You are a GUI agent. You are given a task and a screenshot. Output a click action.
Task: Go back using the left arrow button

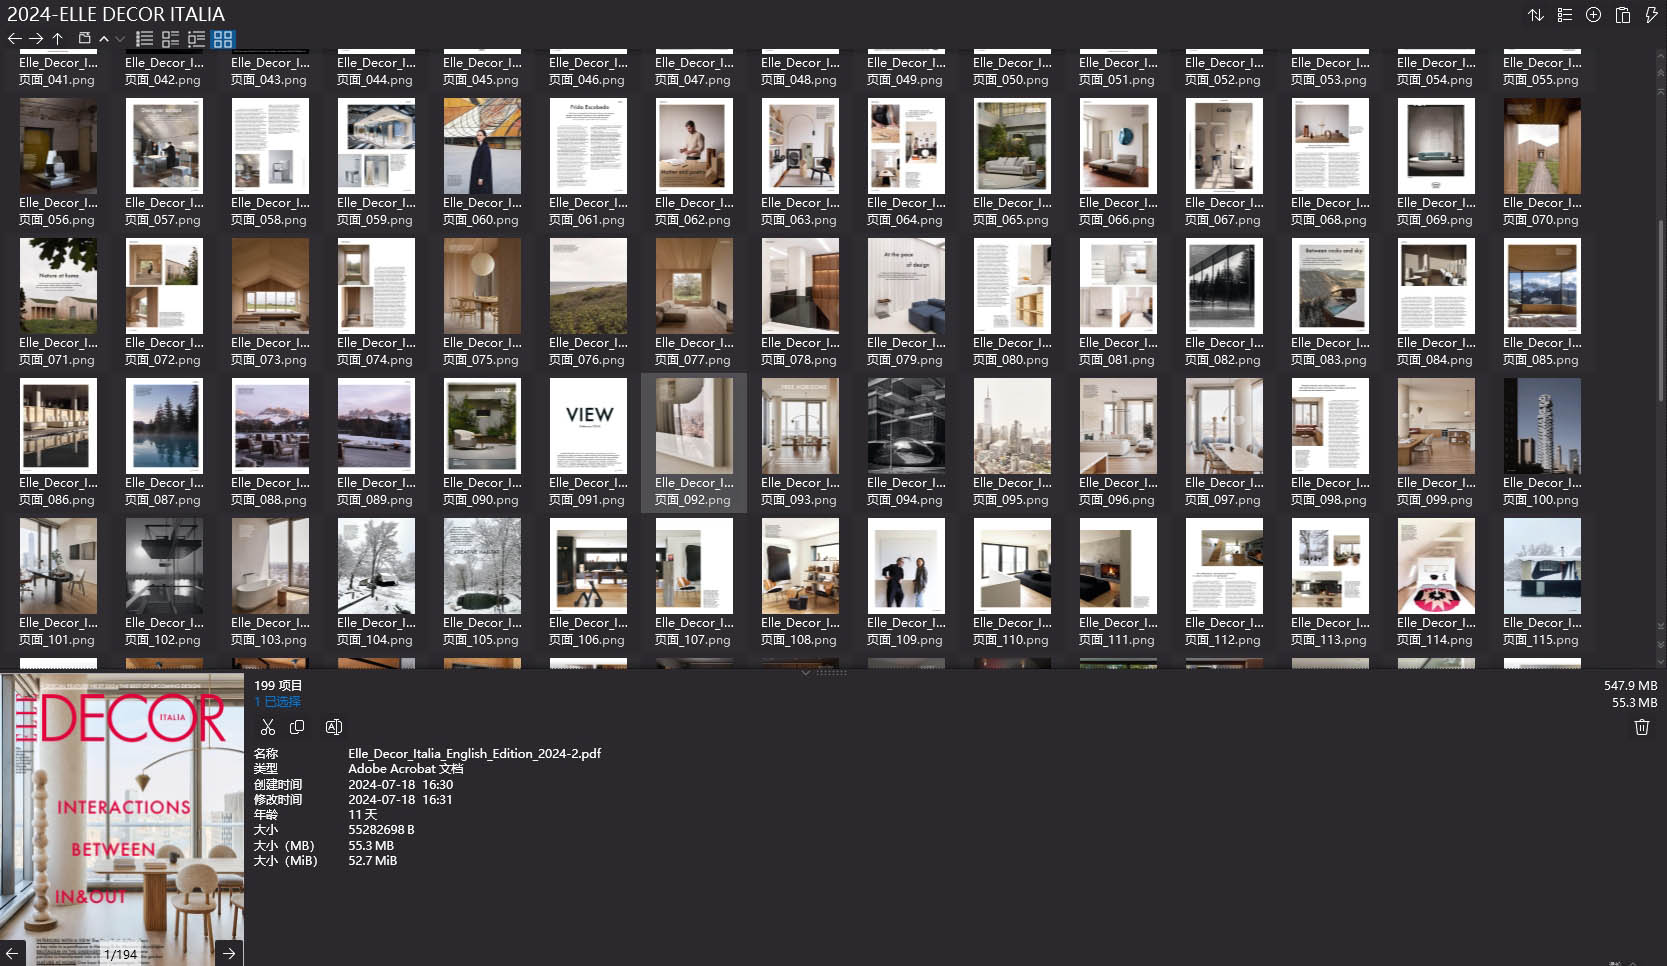pyautogui.click(x=14, y=39)
